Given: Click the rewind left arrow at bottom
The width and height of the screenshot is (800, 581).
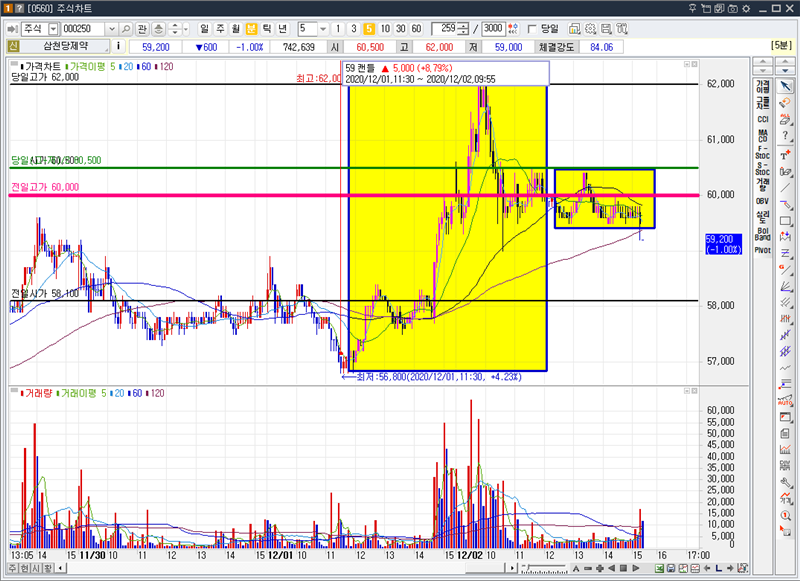Looking at the screenshot, I should point(612,568).
